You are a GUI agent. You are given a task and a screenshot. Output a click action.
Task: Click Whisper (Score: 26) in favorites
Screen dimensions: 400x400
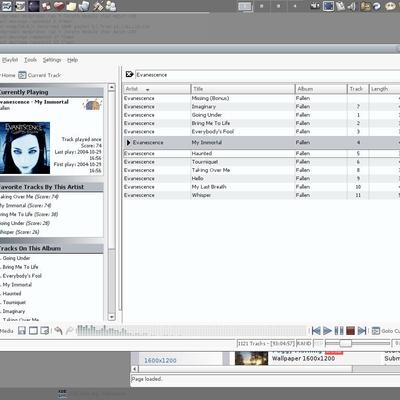pyautogui.click(x=19, y=232)
